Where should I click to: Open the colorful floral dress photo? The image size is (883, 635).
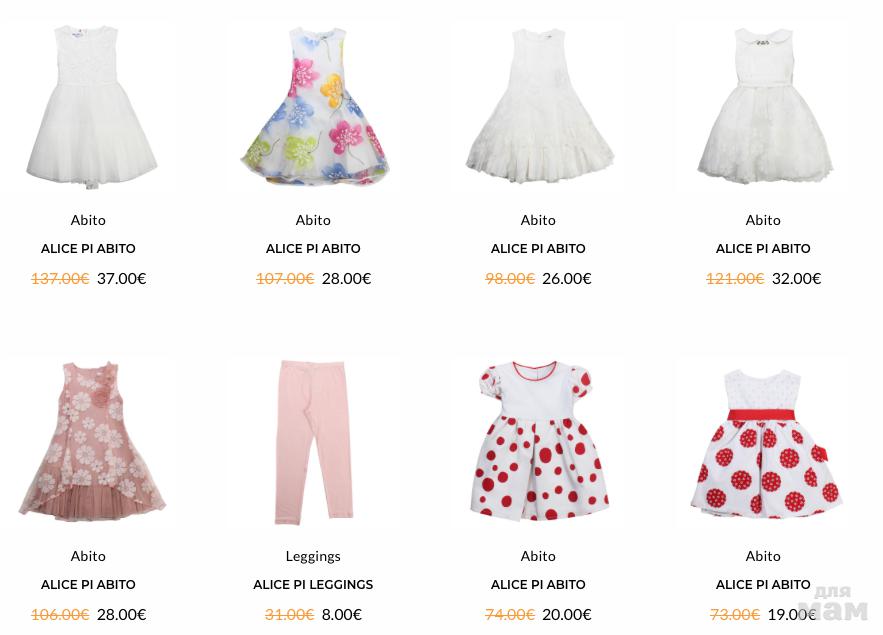pos(314,106)
